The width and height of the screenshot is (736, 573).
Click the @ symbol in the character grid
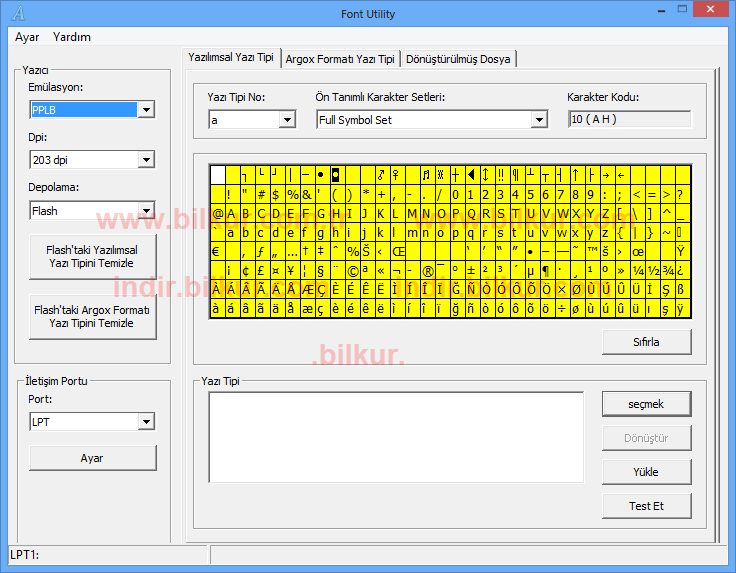pos(218,214)
